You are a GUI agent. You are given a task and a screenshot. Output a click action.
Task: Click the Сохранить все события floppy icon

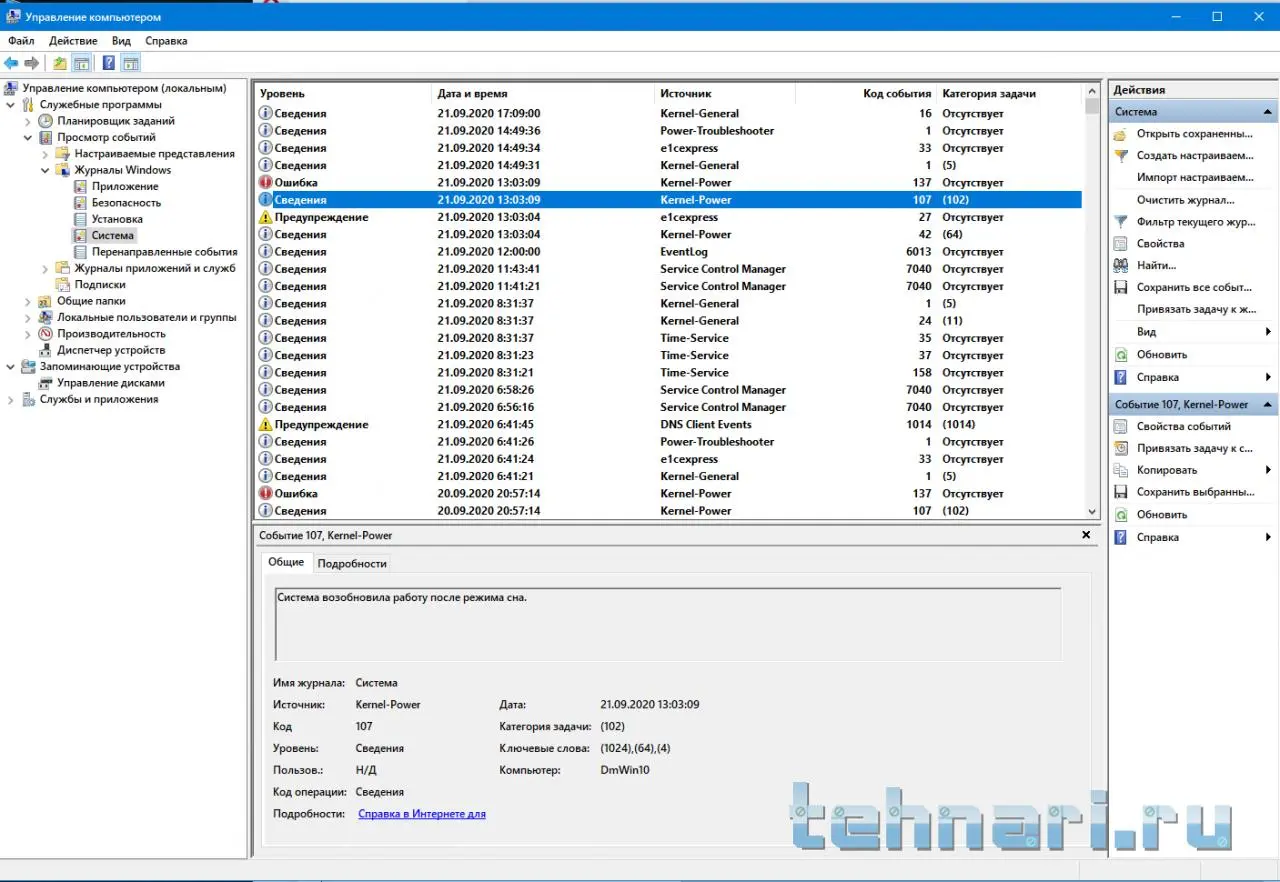(x=1121, y=288)
